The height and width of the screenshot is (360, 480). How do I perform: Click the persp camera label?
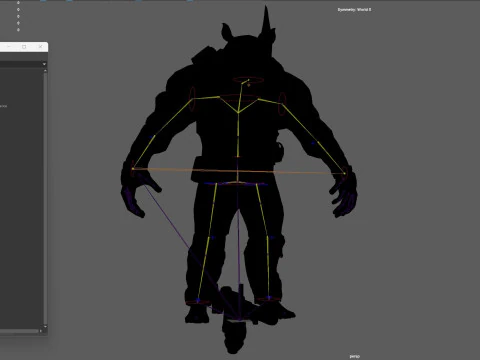355,356
